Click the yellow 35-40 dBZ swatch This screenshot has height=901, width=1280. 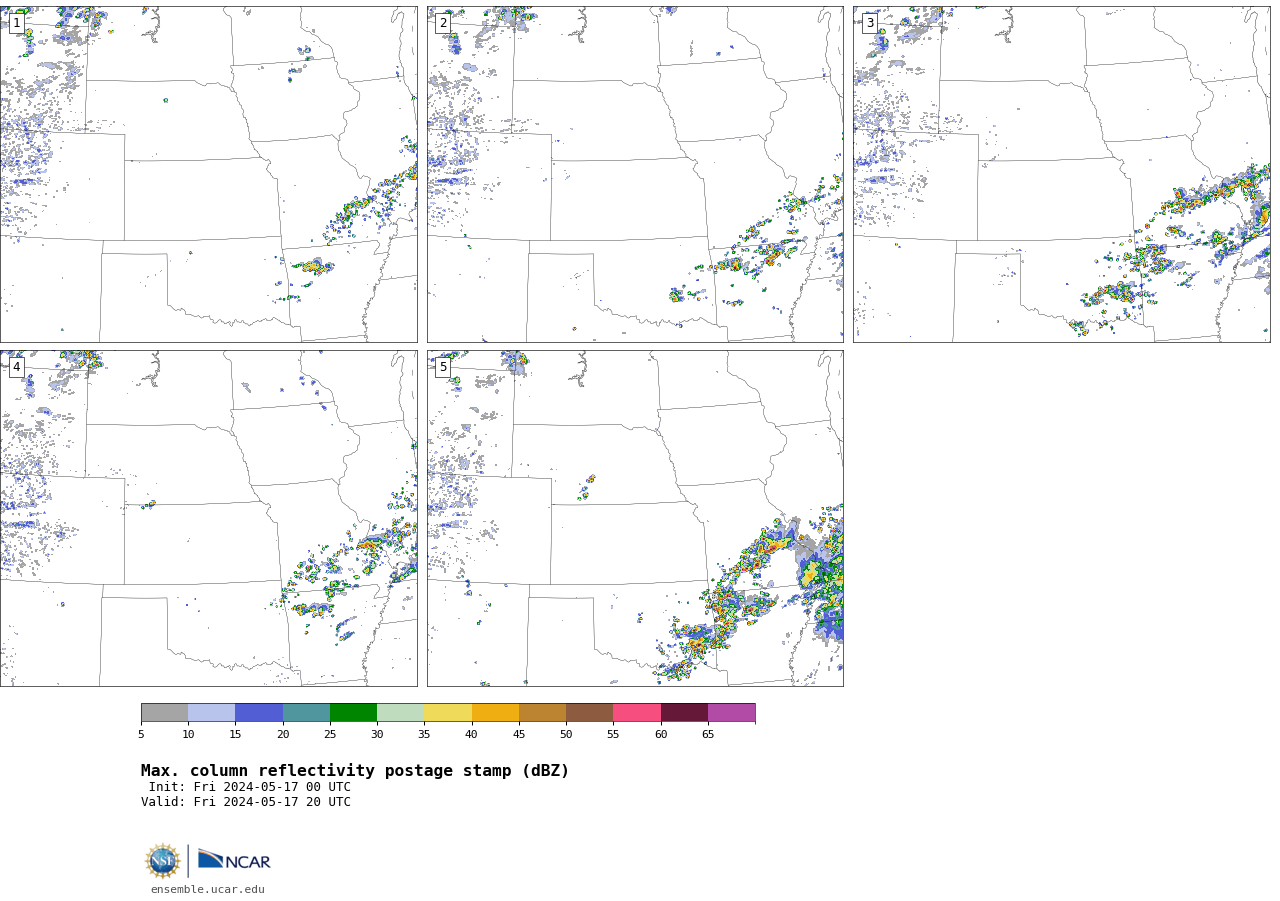pyautogui.click(x=448, y=713)
